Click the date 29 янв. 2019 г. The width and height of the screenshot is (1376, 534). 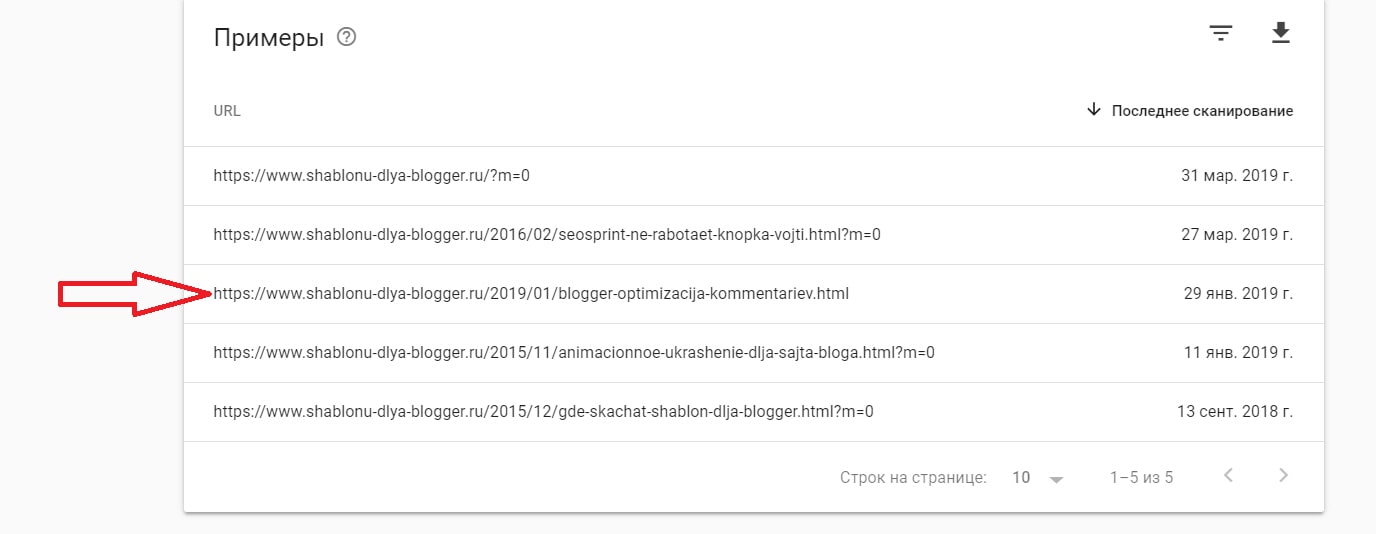point(1238,294)
